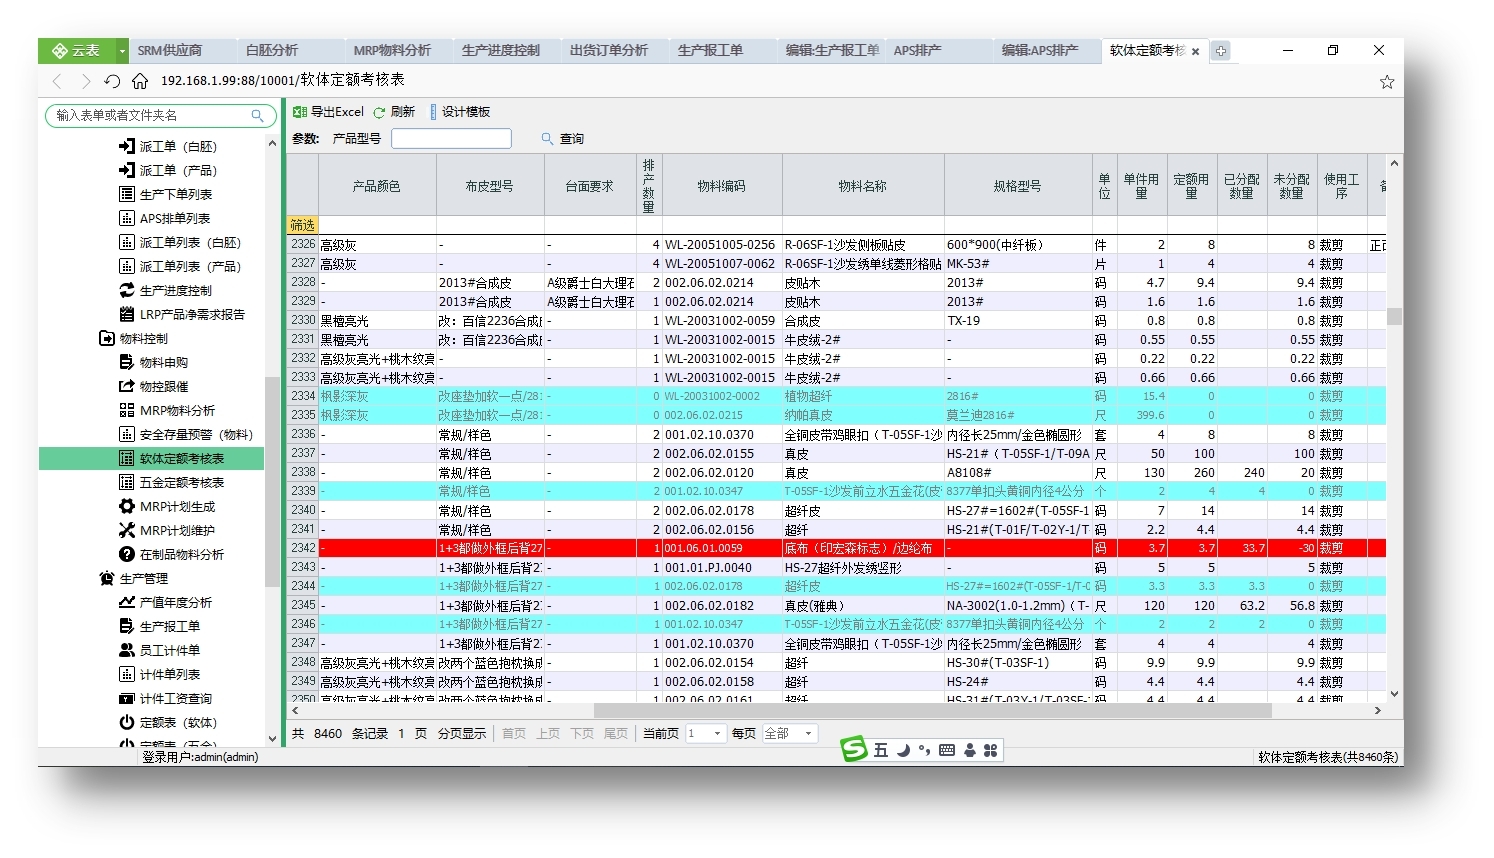Click 分页显示 in footer
Screen dimensions: 1494x858
pyautogui.click(x=462, y=734)
